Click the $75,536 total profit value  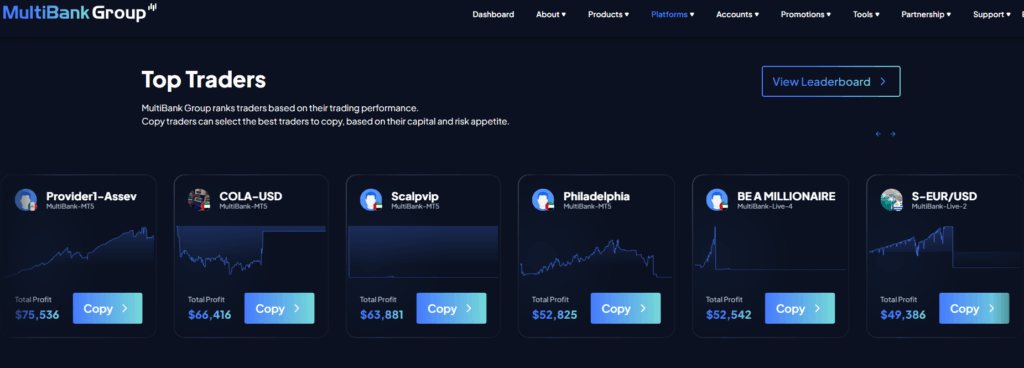click(37, 314)
